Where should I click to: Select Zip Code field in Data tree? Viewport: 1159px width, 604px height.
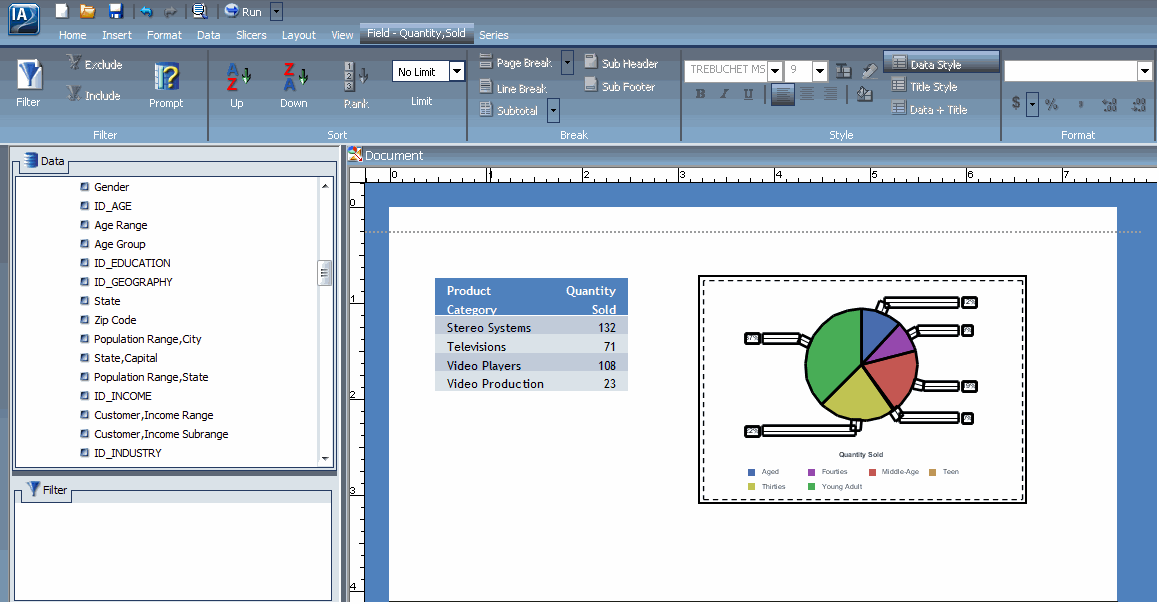tap(115, 320)
